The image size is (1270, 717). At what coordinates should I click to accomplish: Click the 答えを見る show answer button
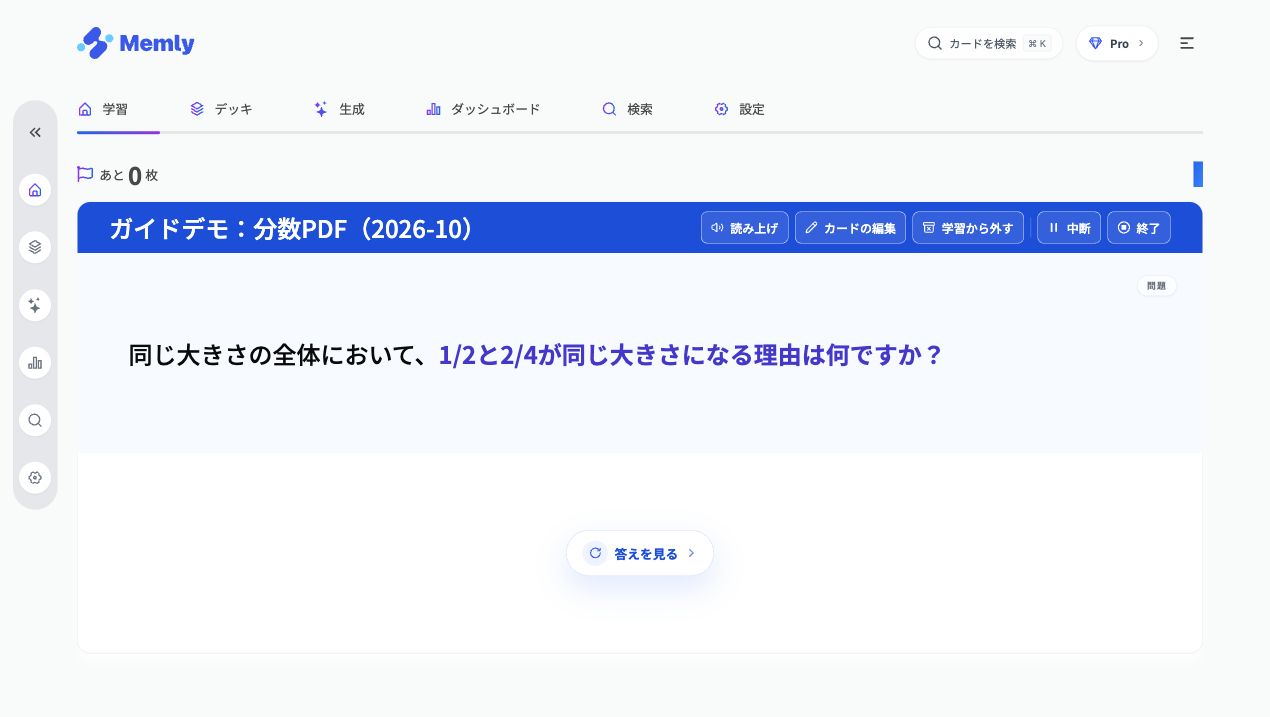pyautogui.click(x=640, y=553)
